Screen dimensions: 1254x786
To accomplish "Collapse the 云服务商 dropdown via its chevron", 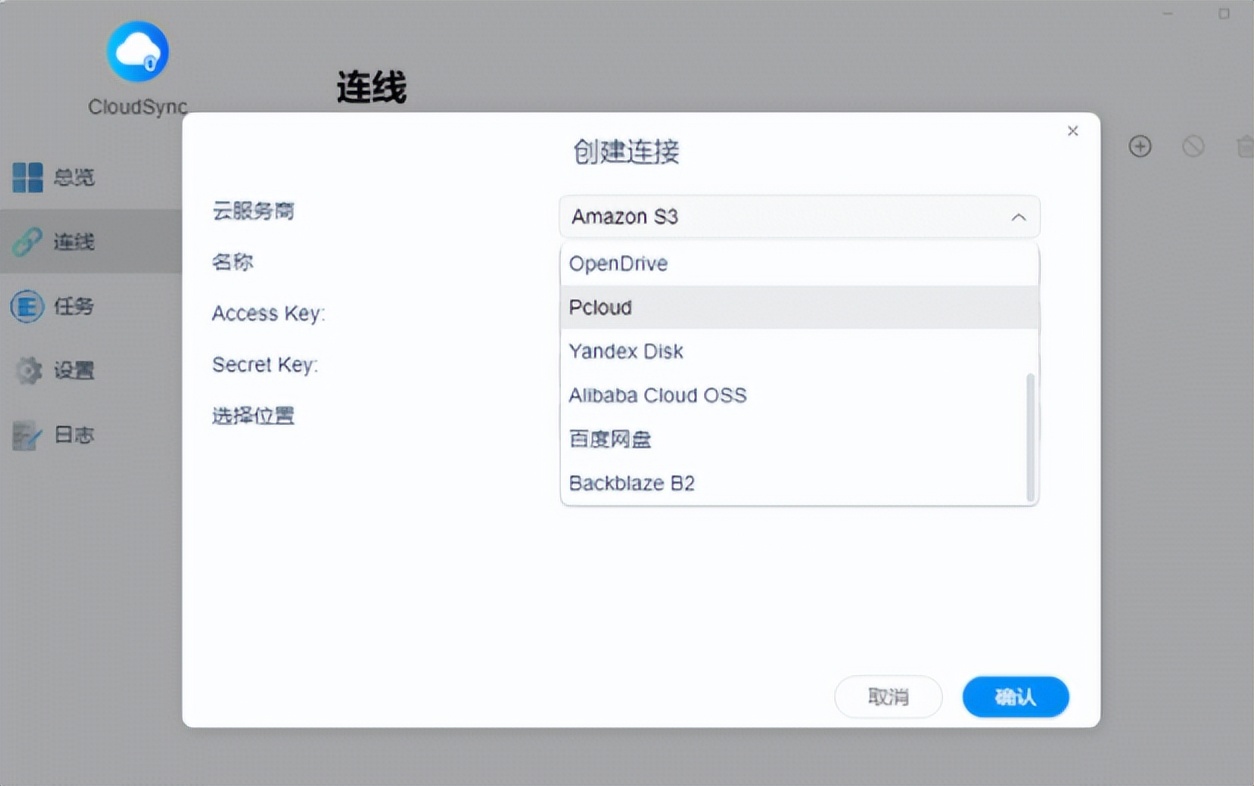I will (1019, 217).
